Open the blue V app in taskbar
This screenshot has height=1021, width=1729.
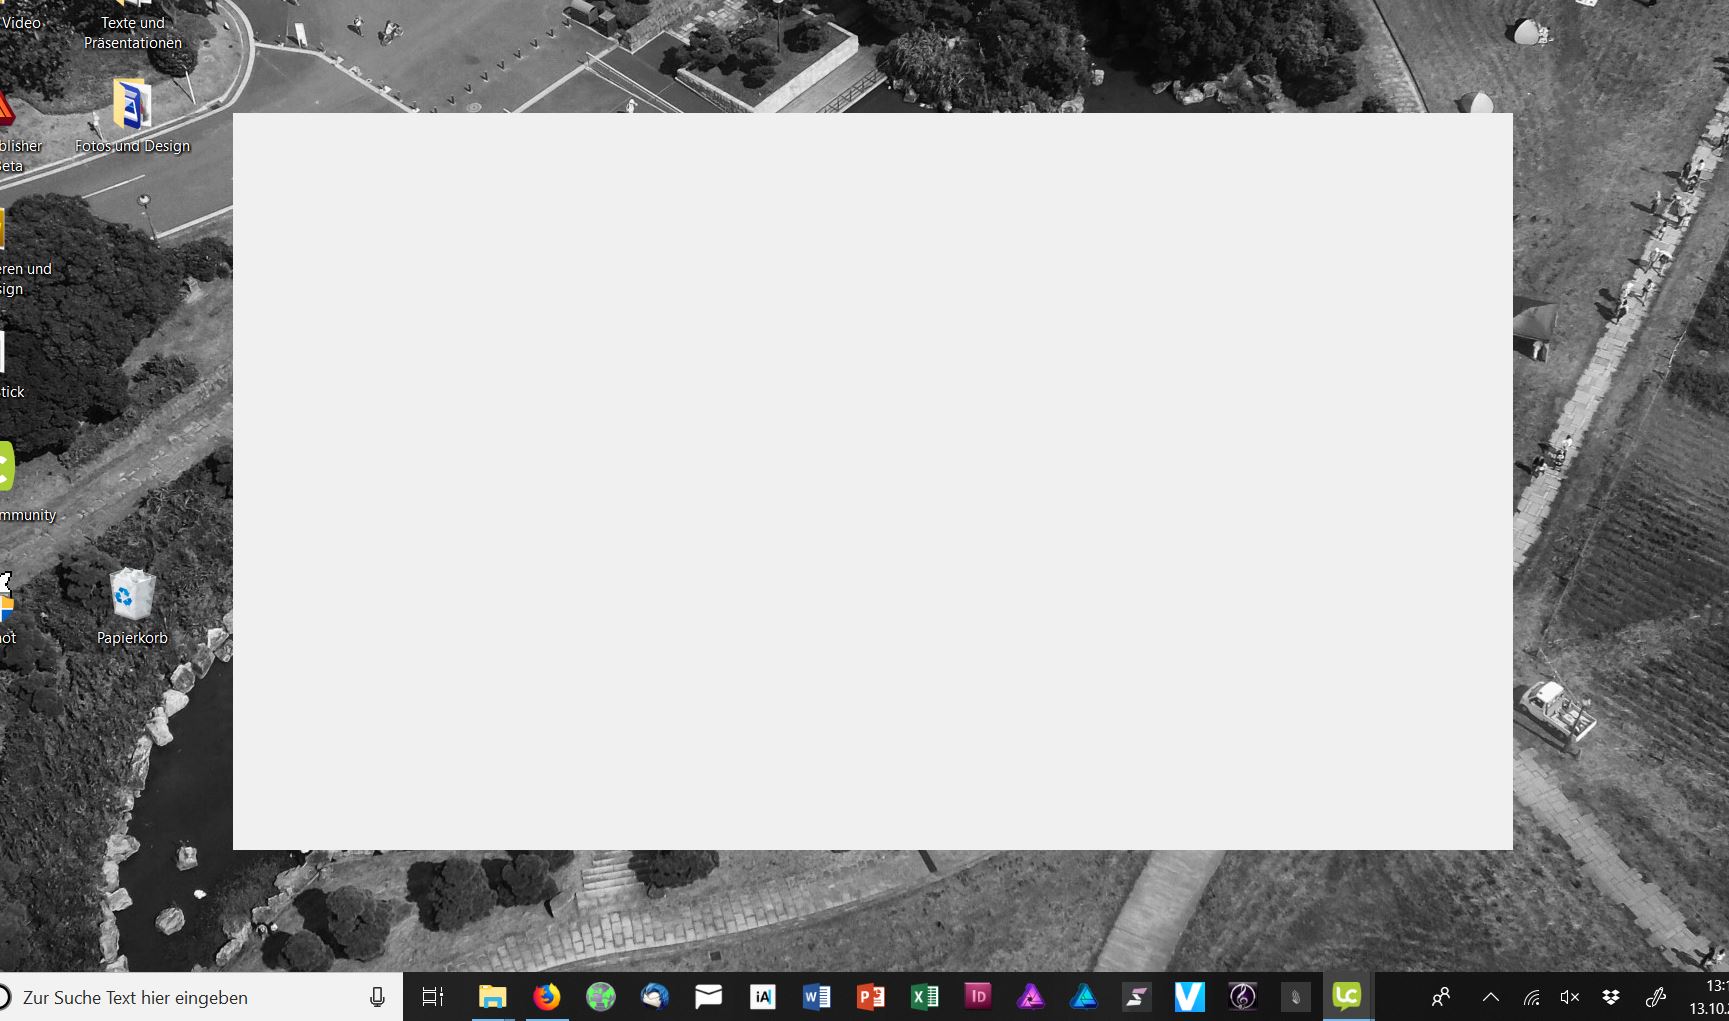point(1189,997)
